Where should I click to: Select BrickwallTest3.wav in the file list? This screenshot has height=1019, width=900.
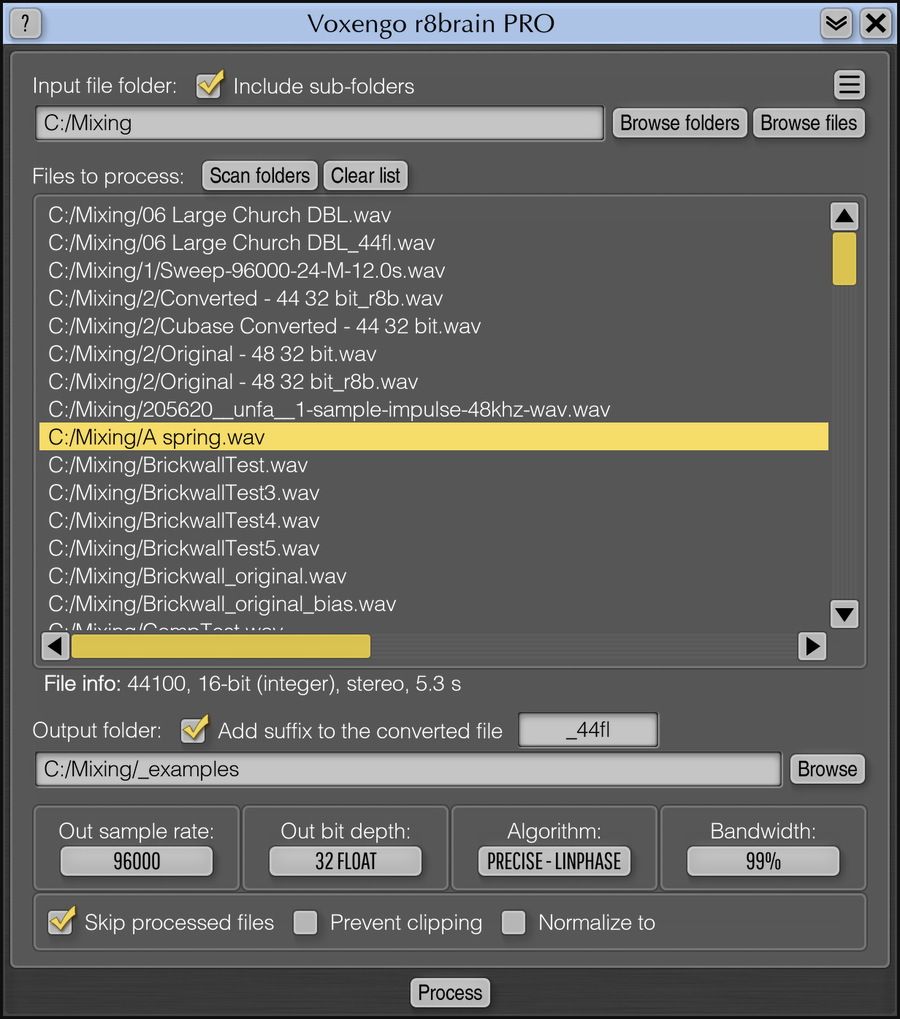click(184, 493)
